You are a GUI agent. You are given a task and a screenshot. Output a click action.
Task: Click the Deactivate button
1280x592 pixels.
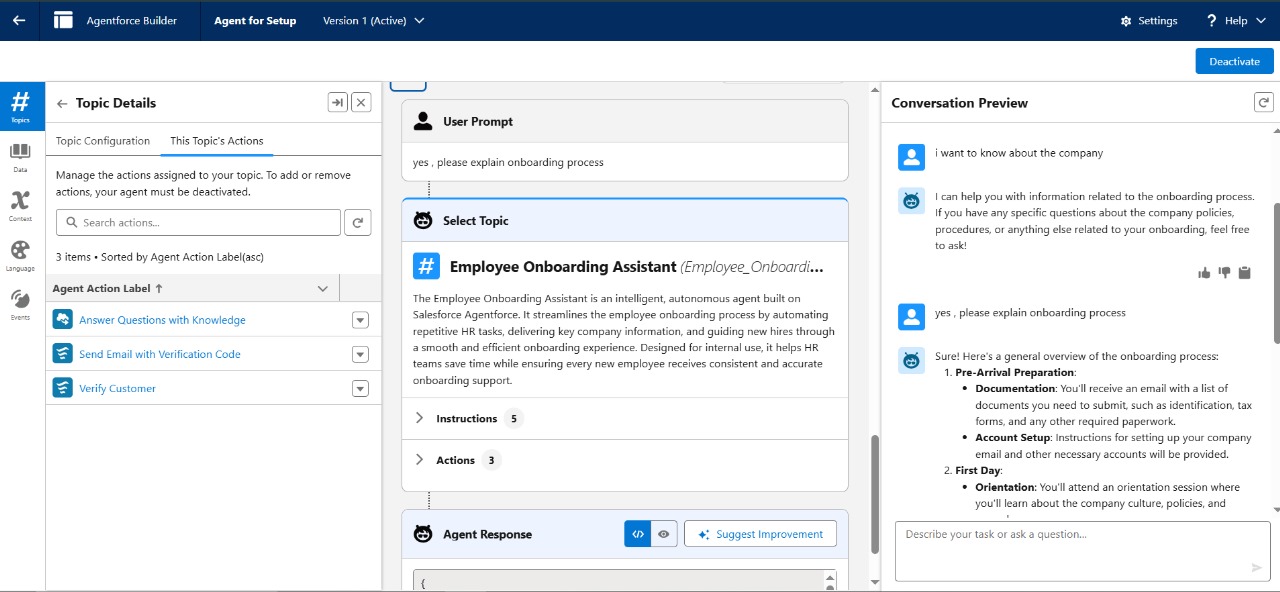[x=1234, y=61]
